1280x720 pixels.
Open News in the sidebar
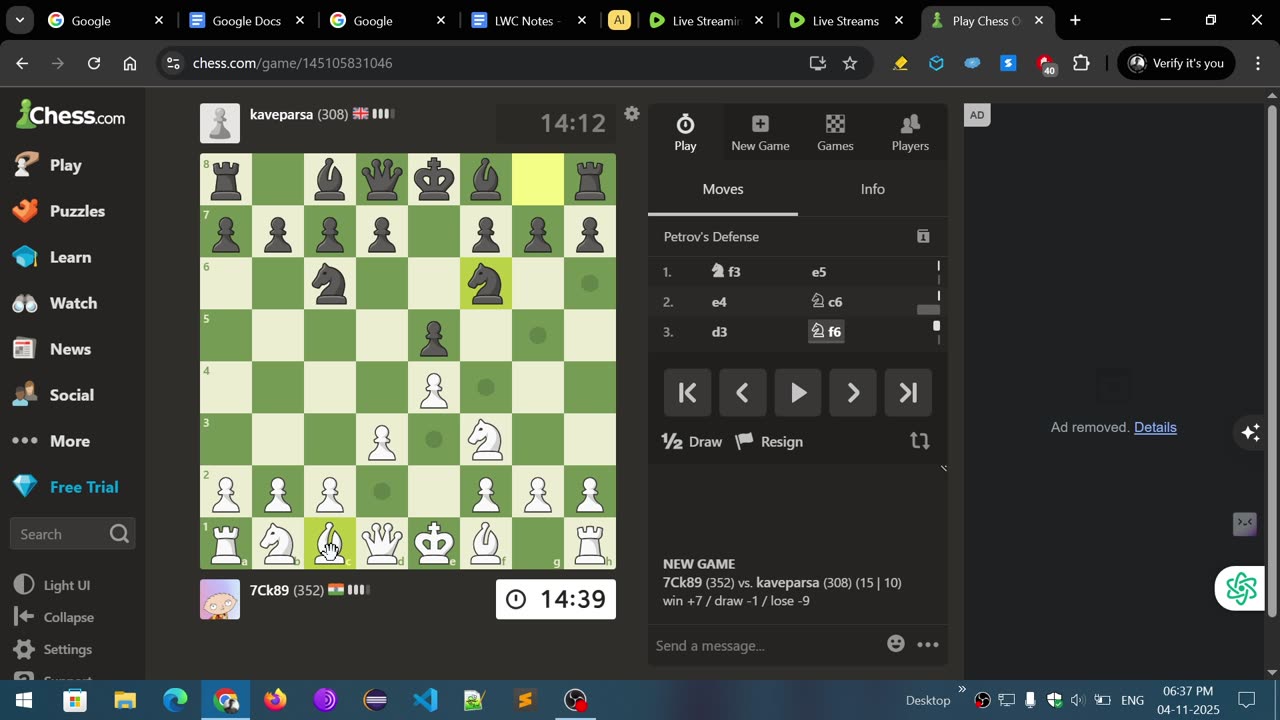(x=72, y=349)
